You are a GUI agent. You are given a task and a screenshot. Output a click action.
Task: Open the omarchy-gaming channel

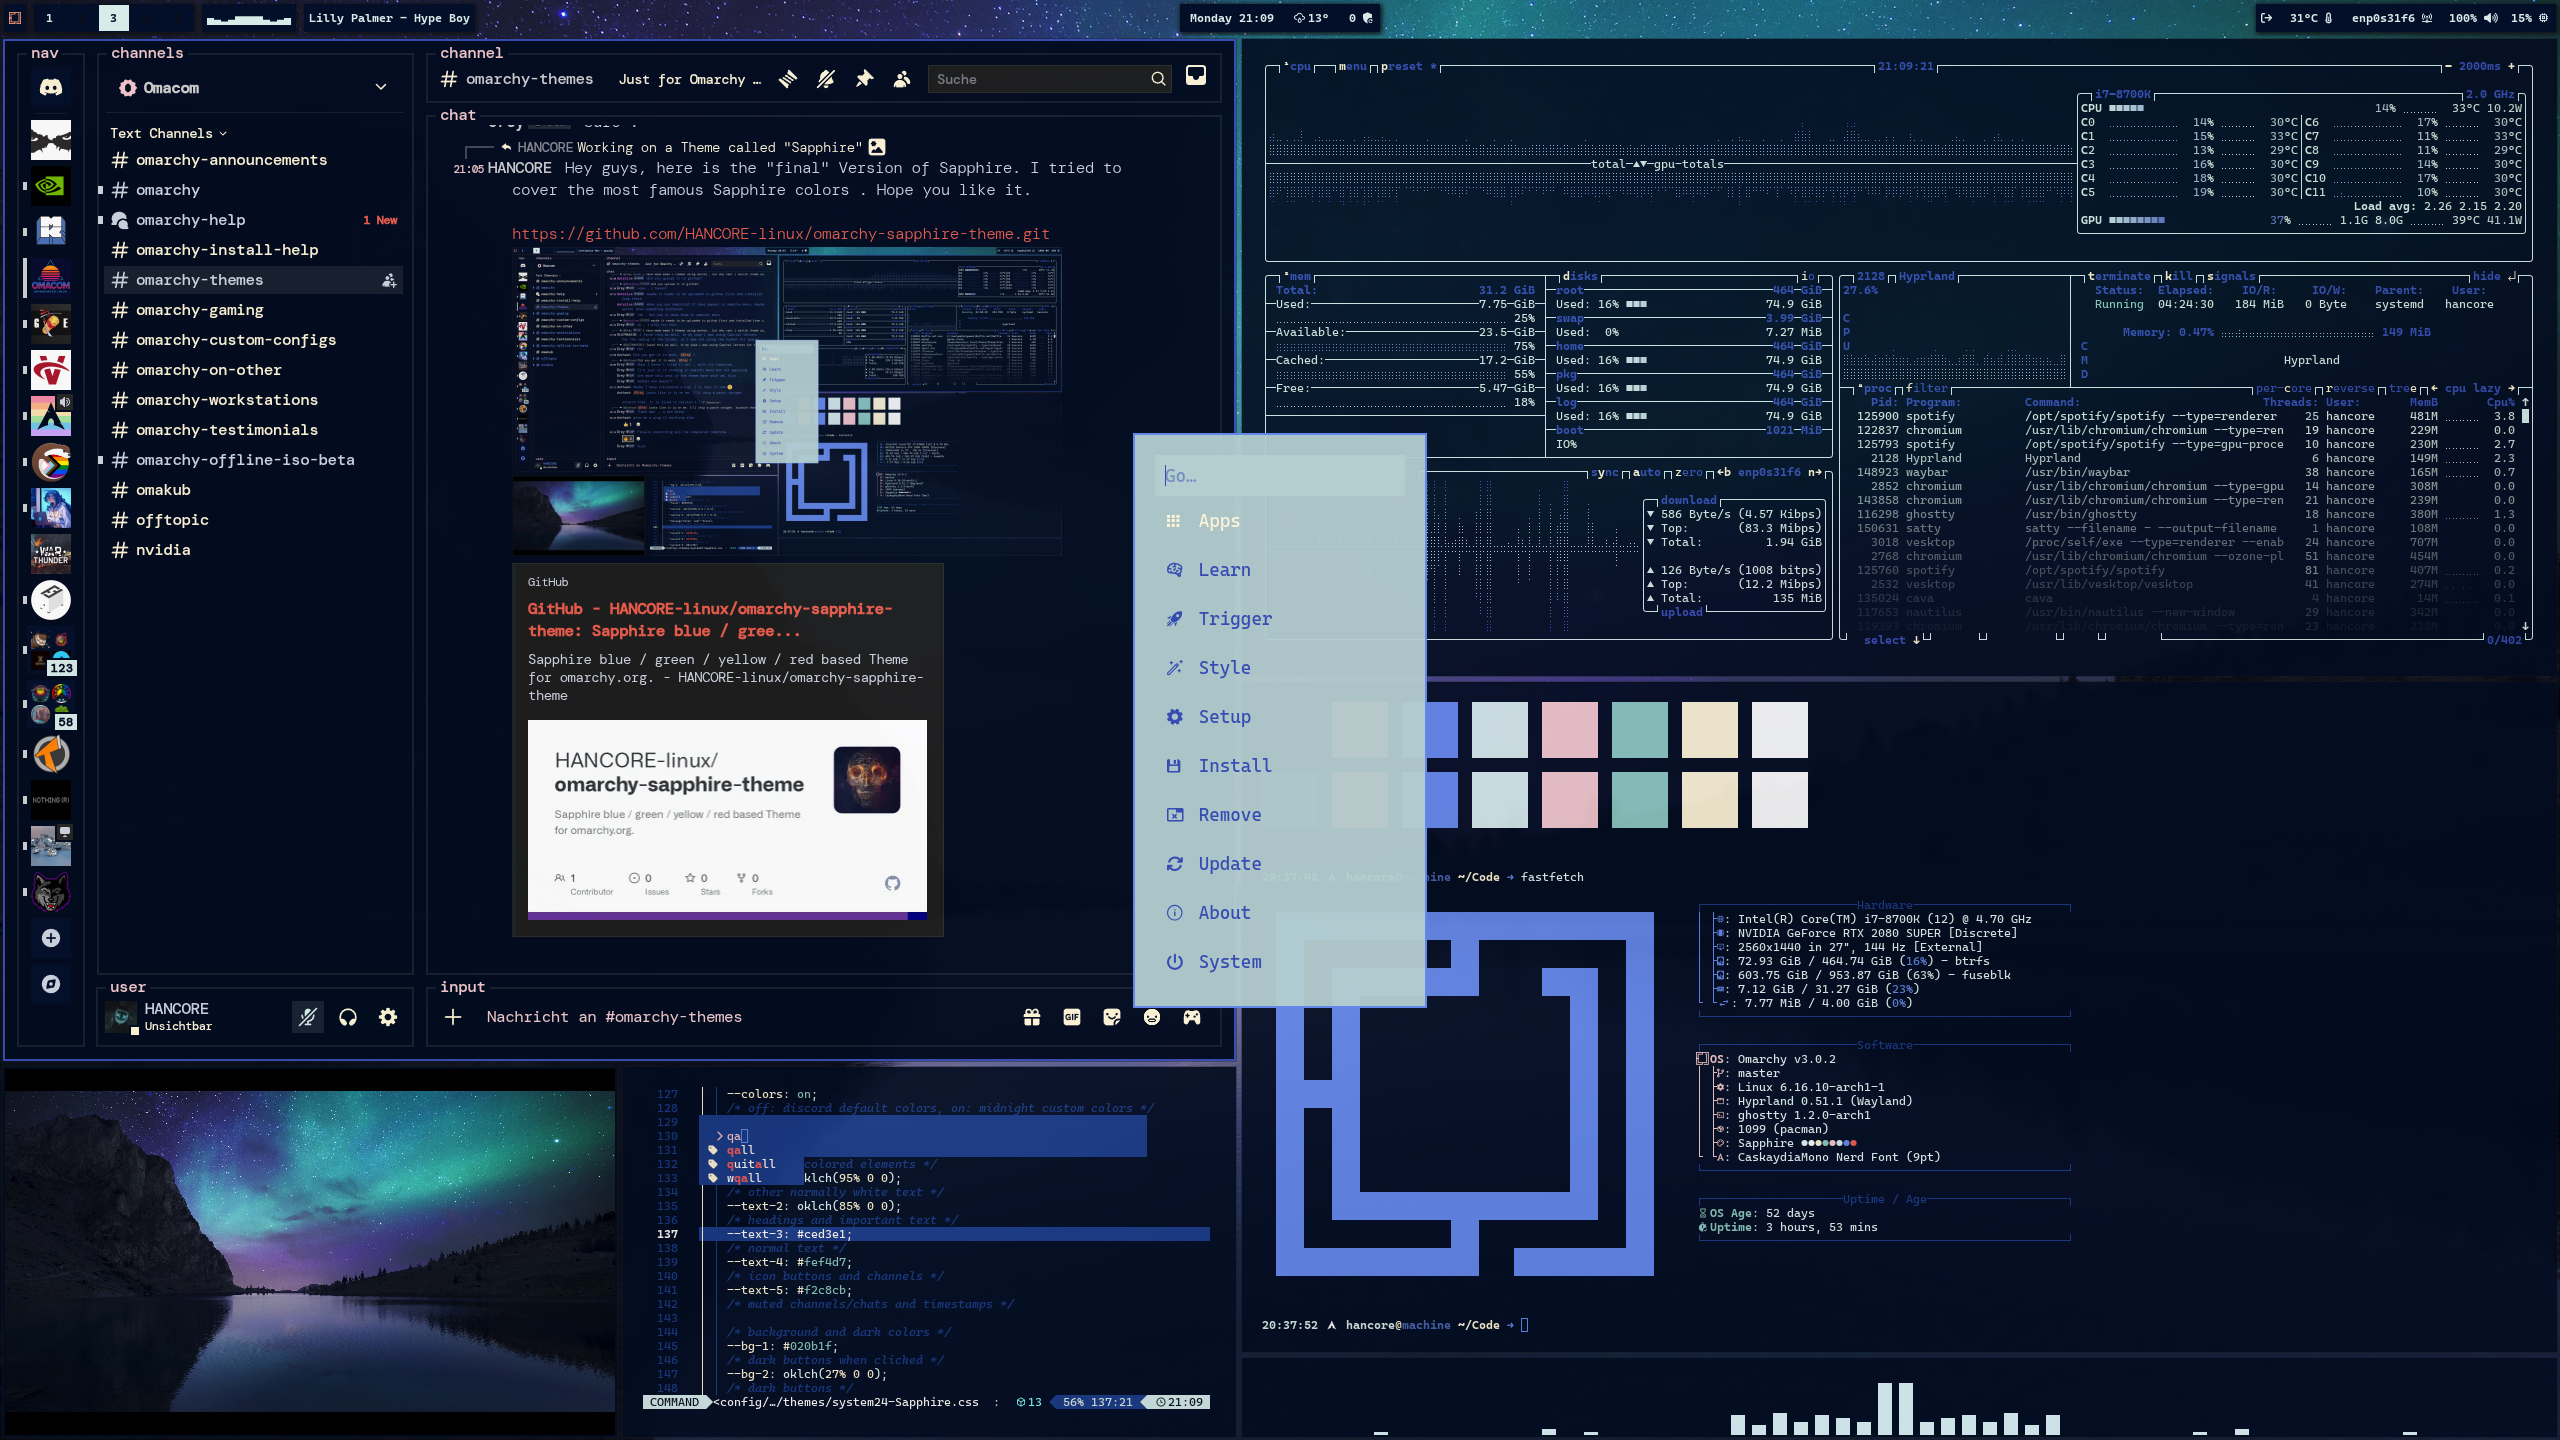[x=200, y=310]
